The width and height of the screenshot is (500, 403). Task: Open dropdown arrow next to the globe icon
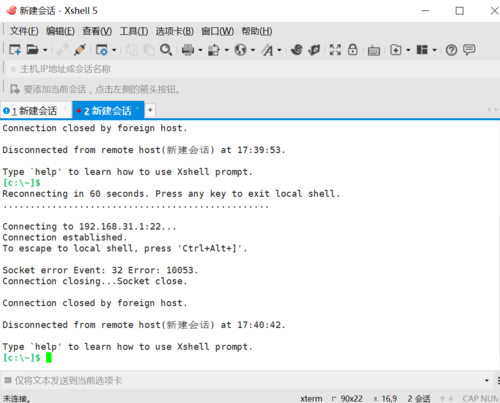253,50
